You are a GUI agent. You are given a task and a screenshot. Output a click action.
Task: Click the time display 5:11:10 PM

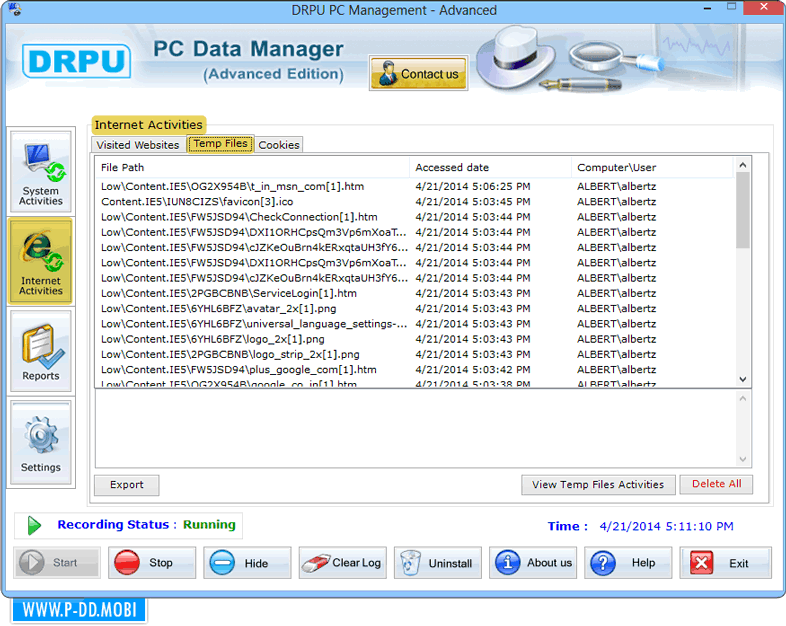pos(666,526)
